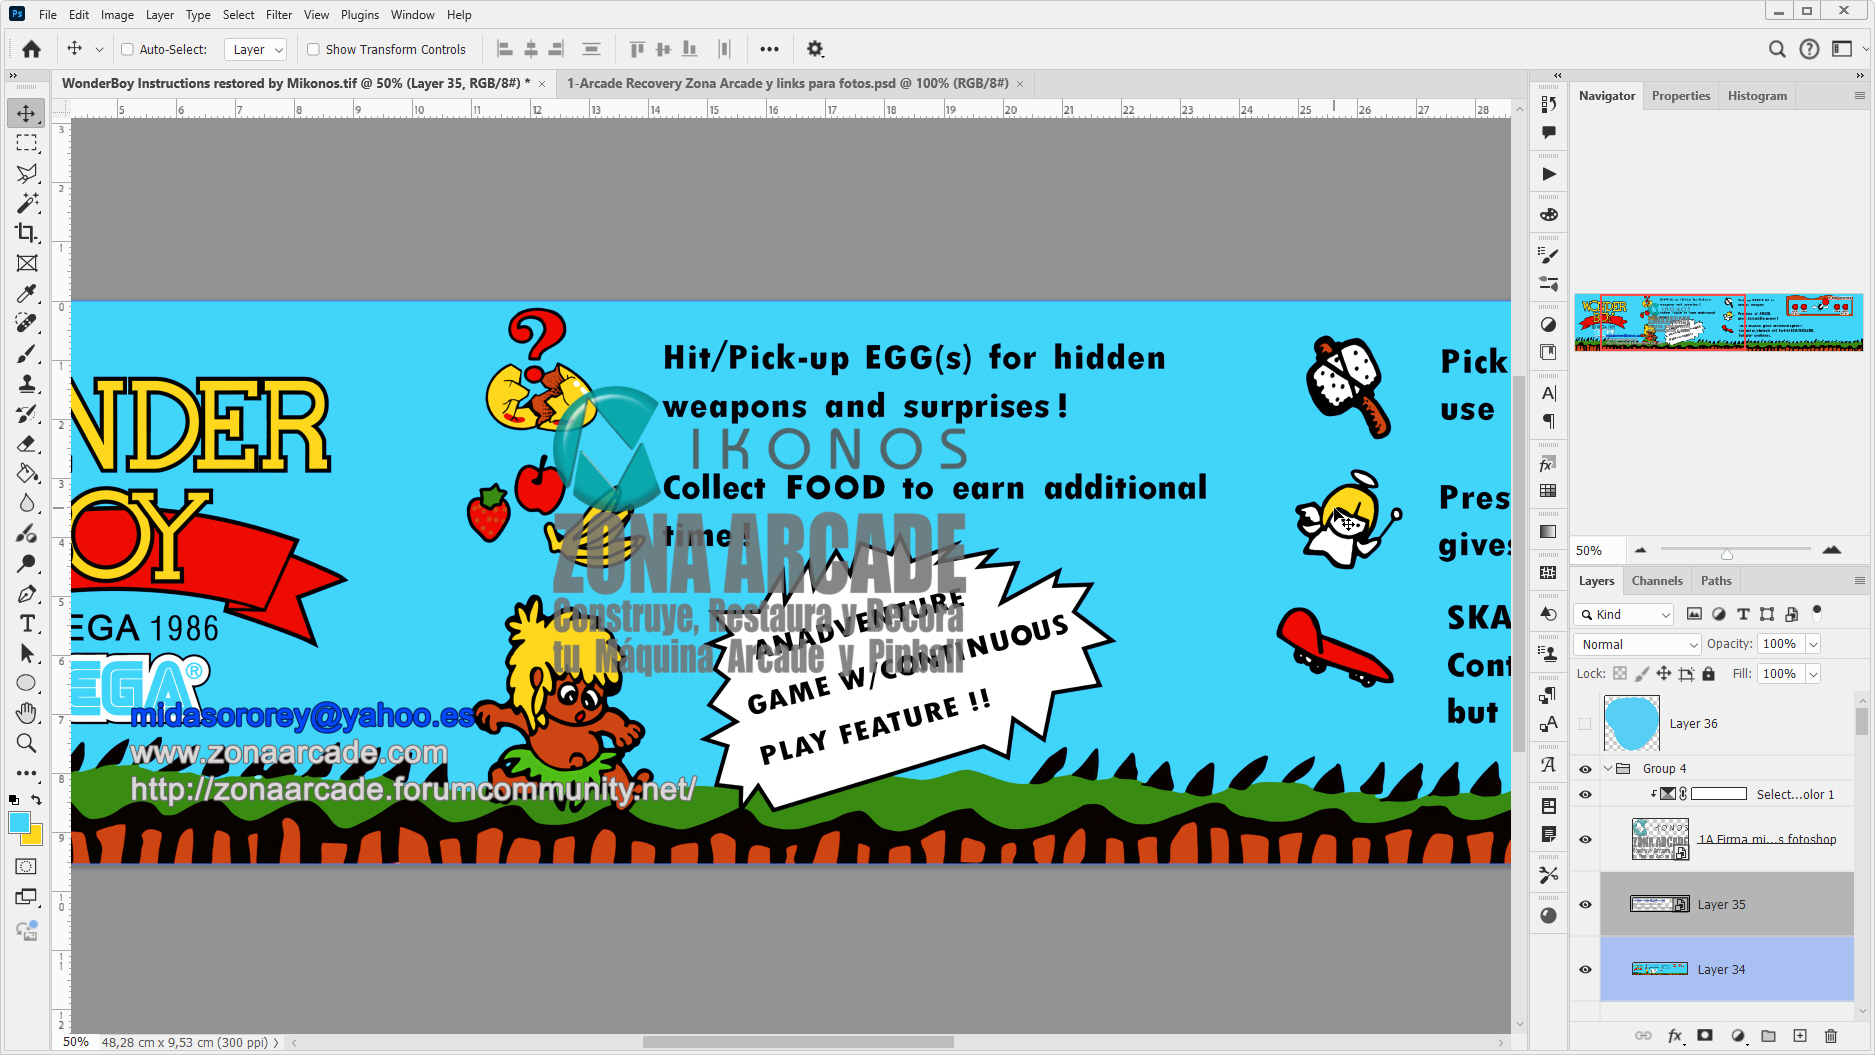Select the Move tool
Image resolution: width=1875 pixels, height=1055 pixels.
coord(27,113)
